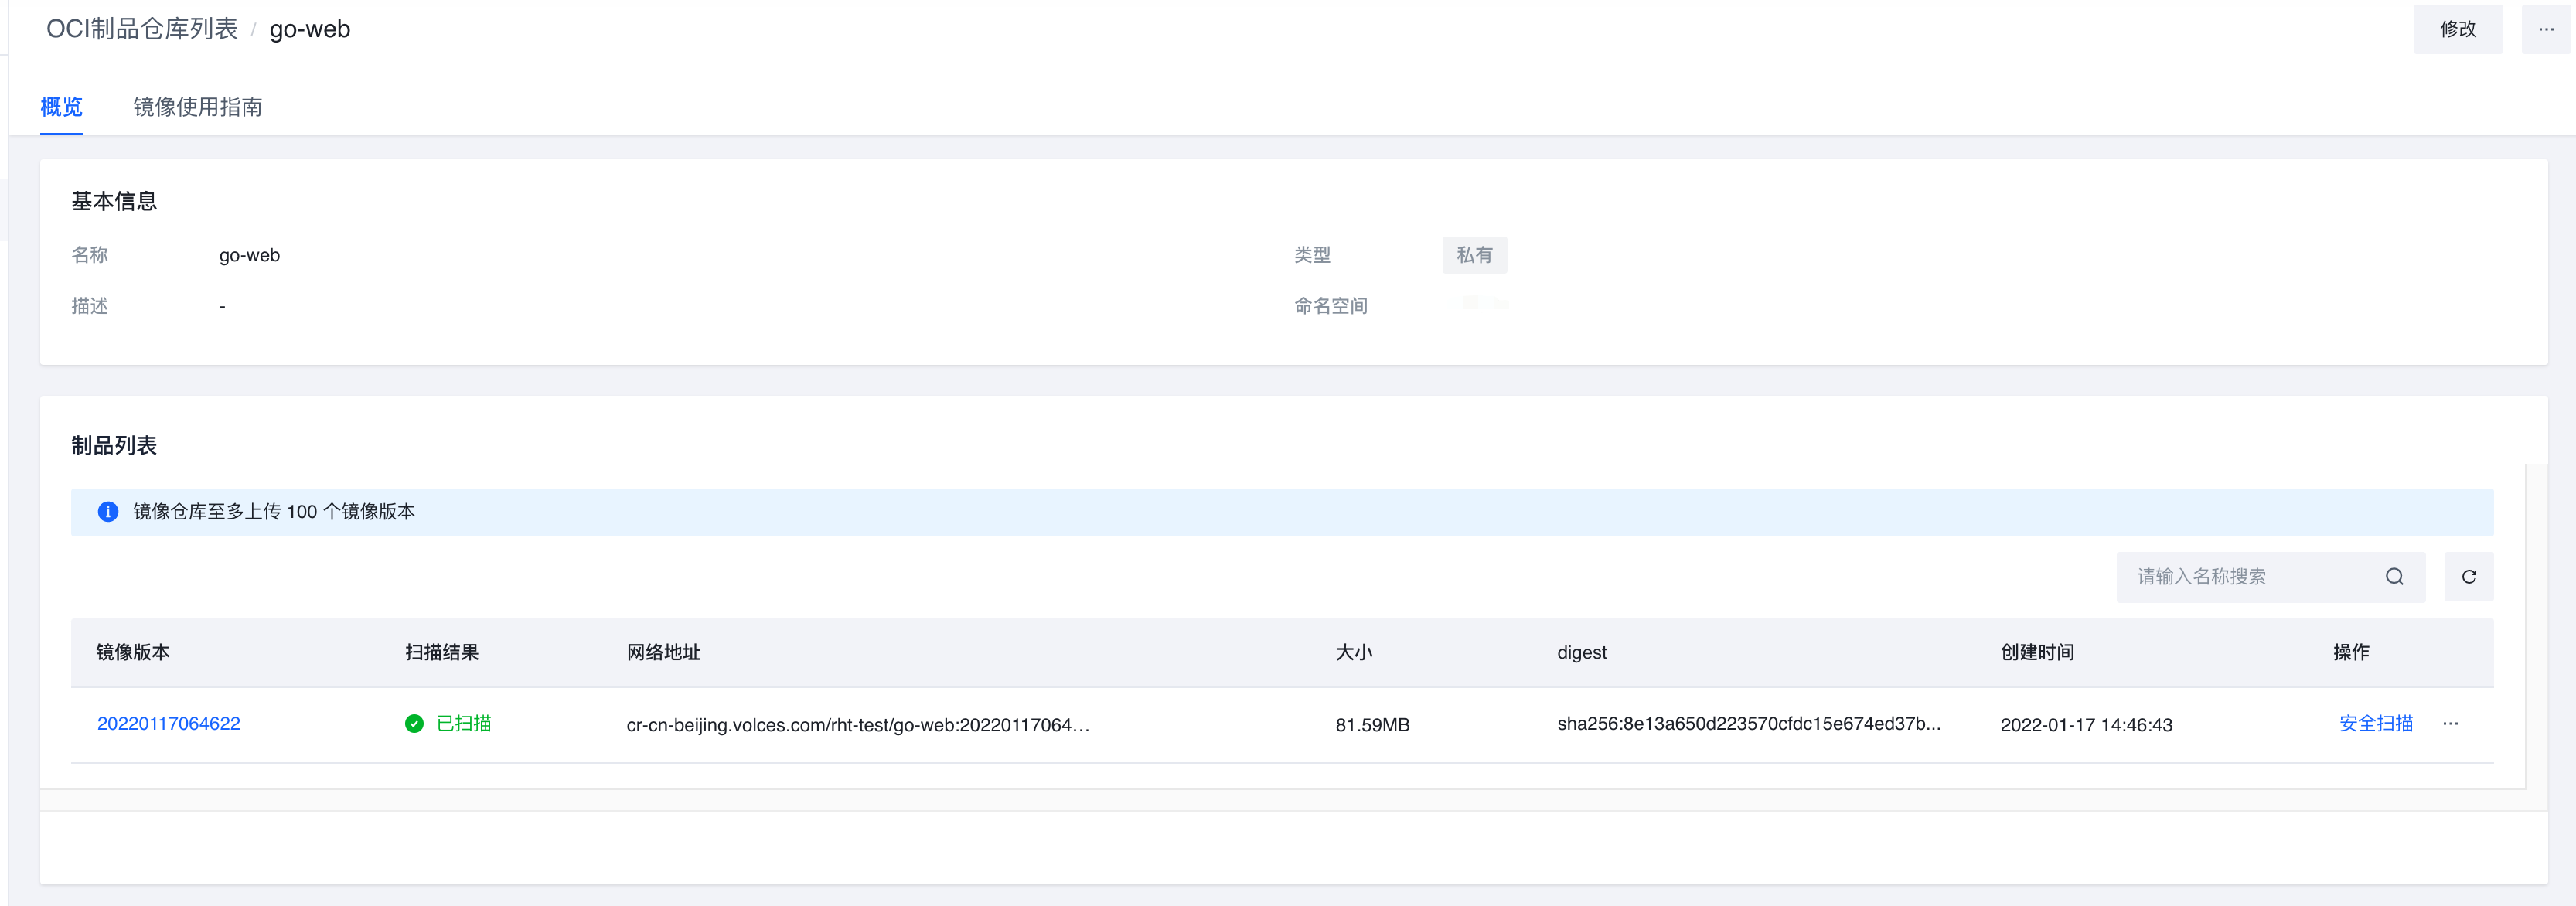Switch to the 概览 tab

point(61,107)
